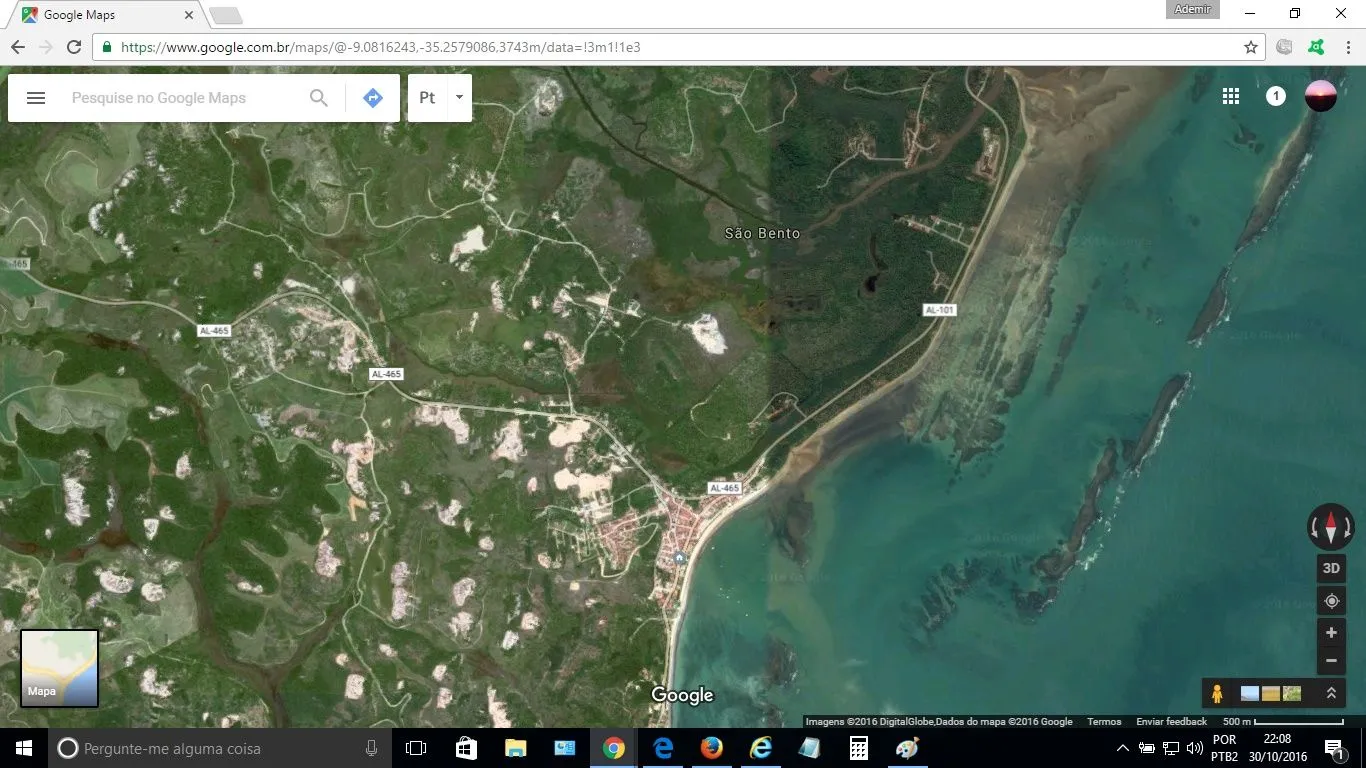Zoom in with the plus button

(x=1331, y=633)
